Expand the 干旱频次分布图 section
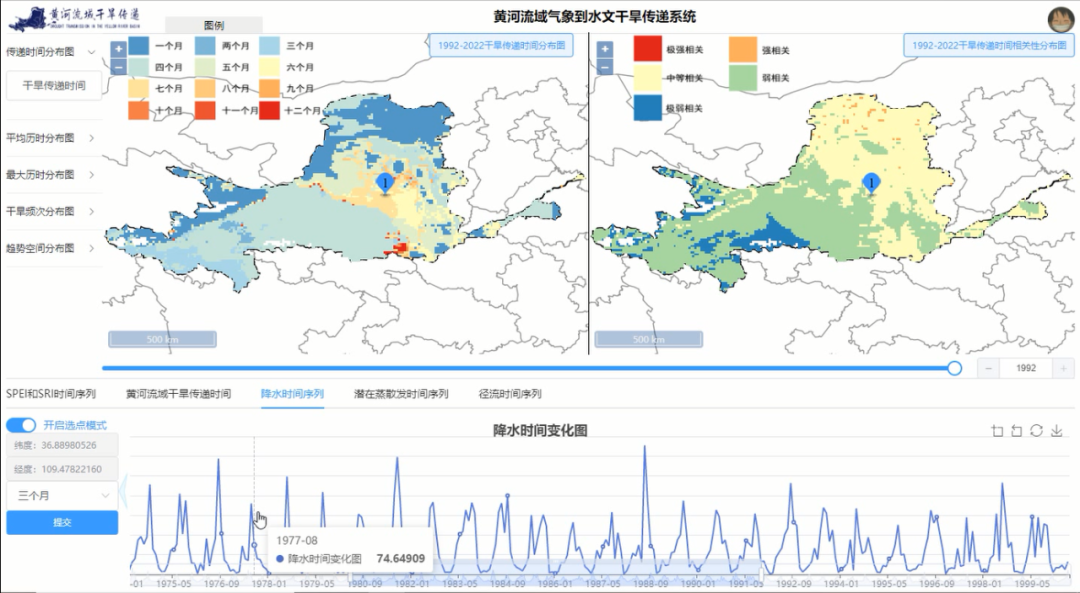 (52, 211)
